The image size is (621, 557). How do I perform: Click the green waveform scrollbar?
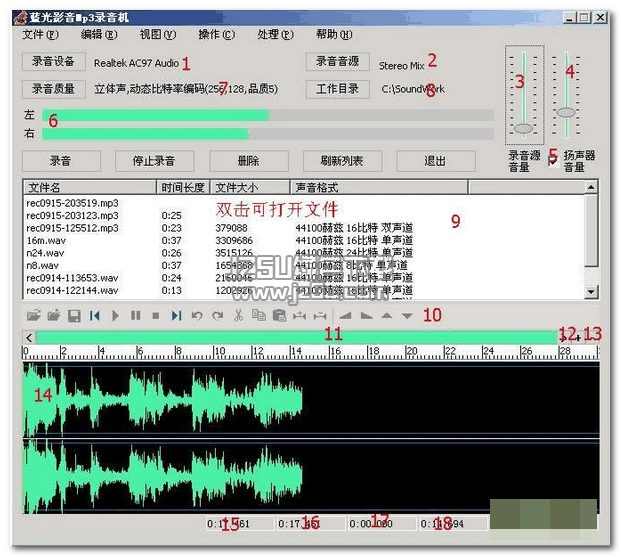pyautogui.click(x=297, y=338)
